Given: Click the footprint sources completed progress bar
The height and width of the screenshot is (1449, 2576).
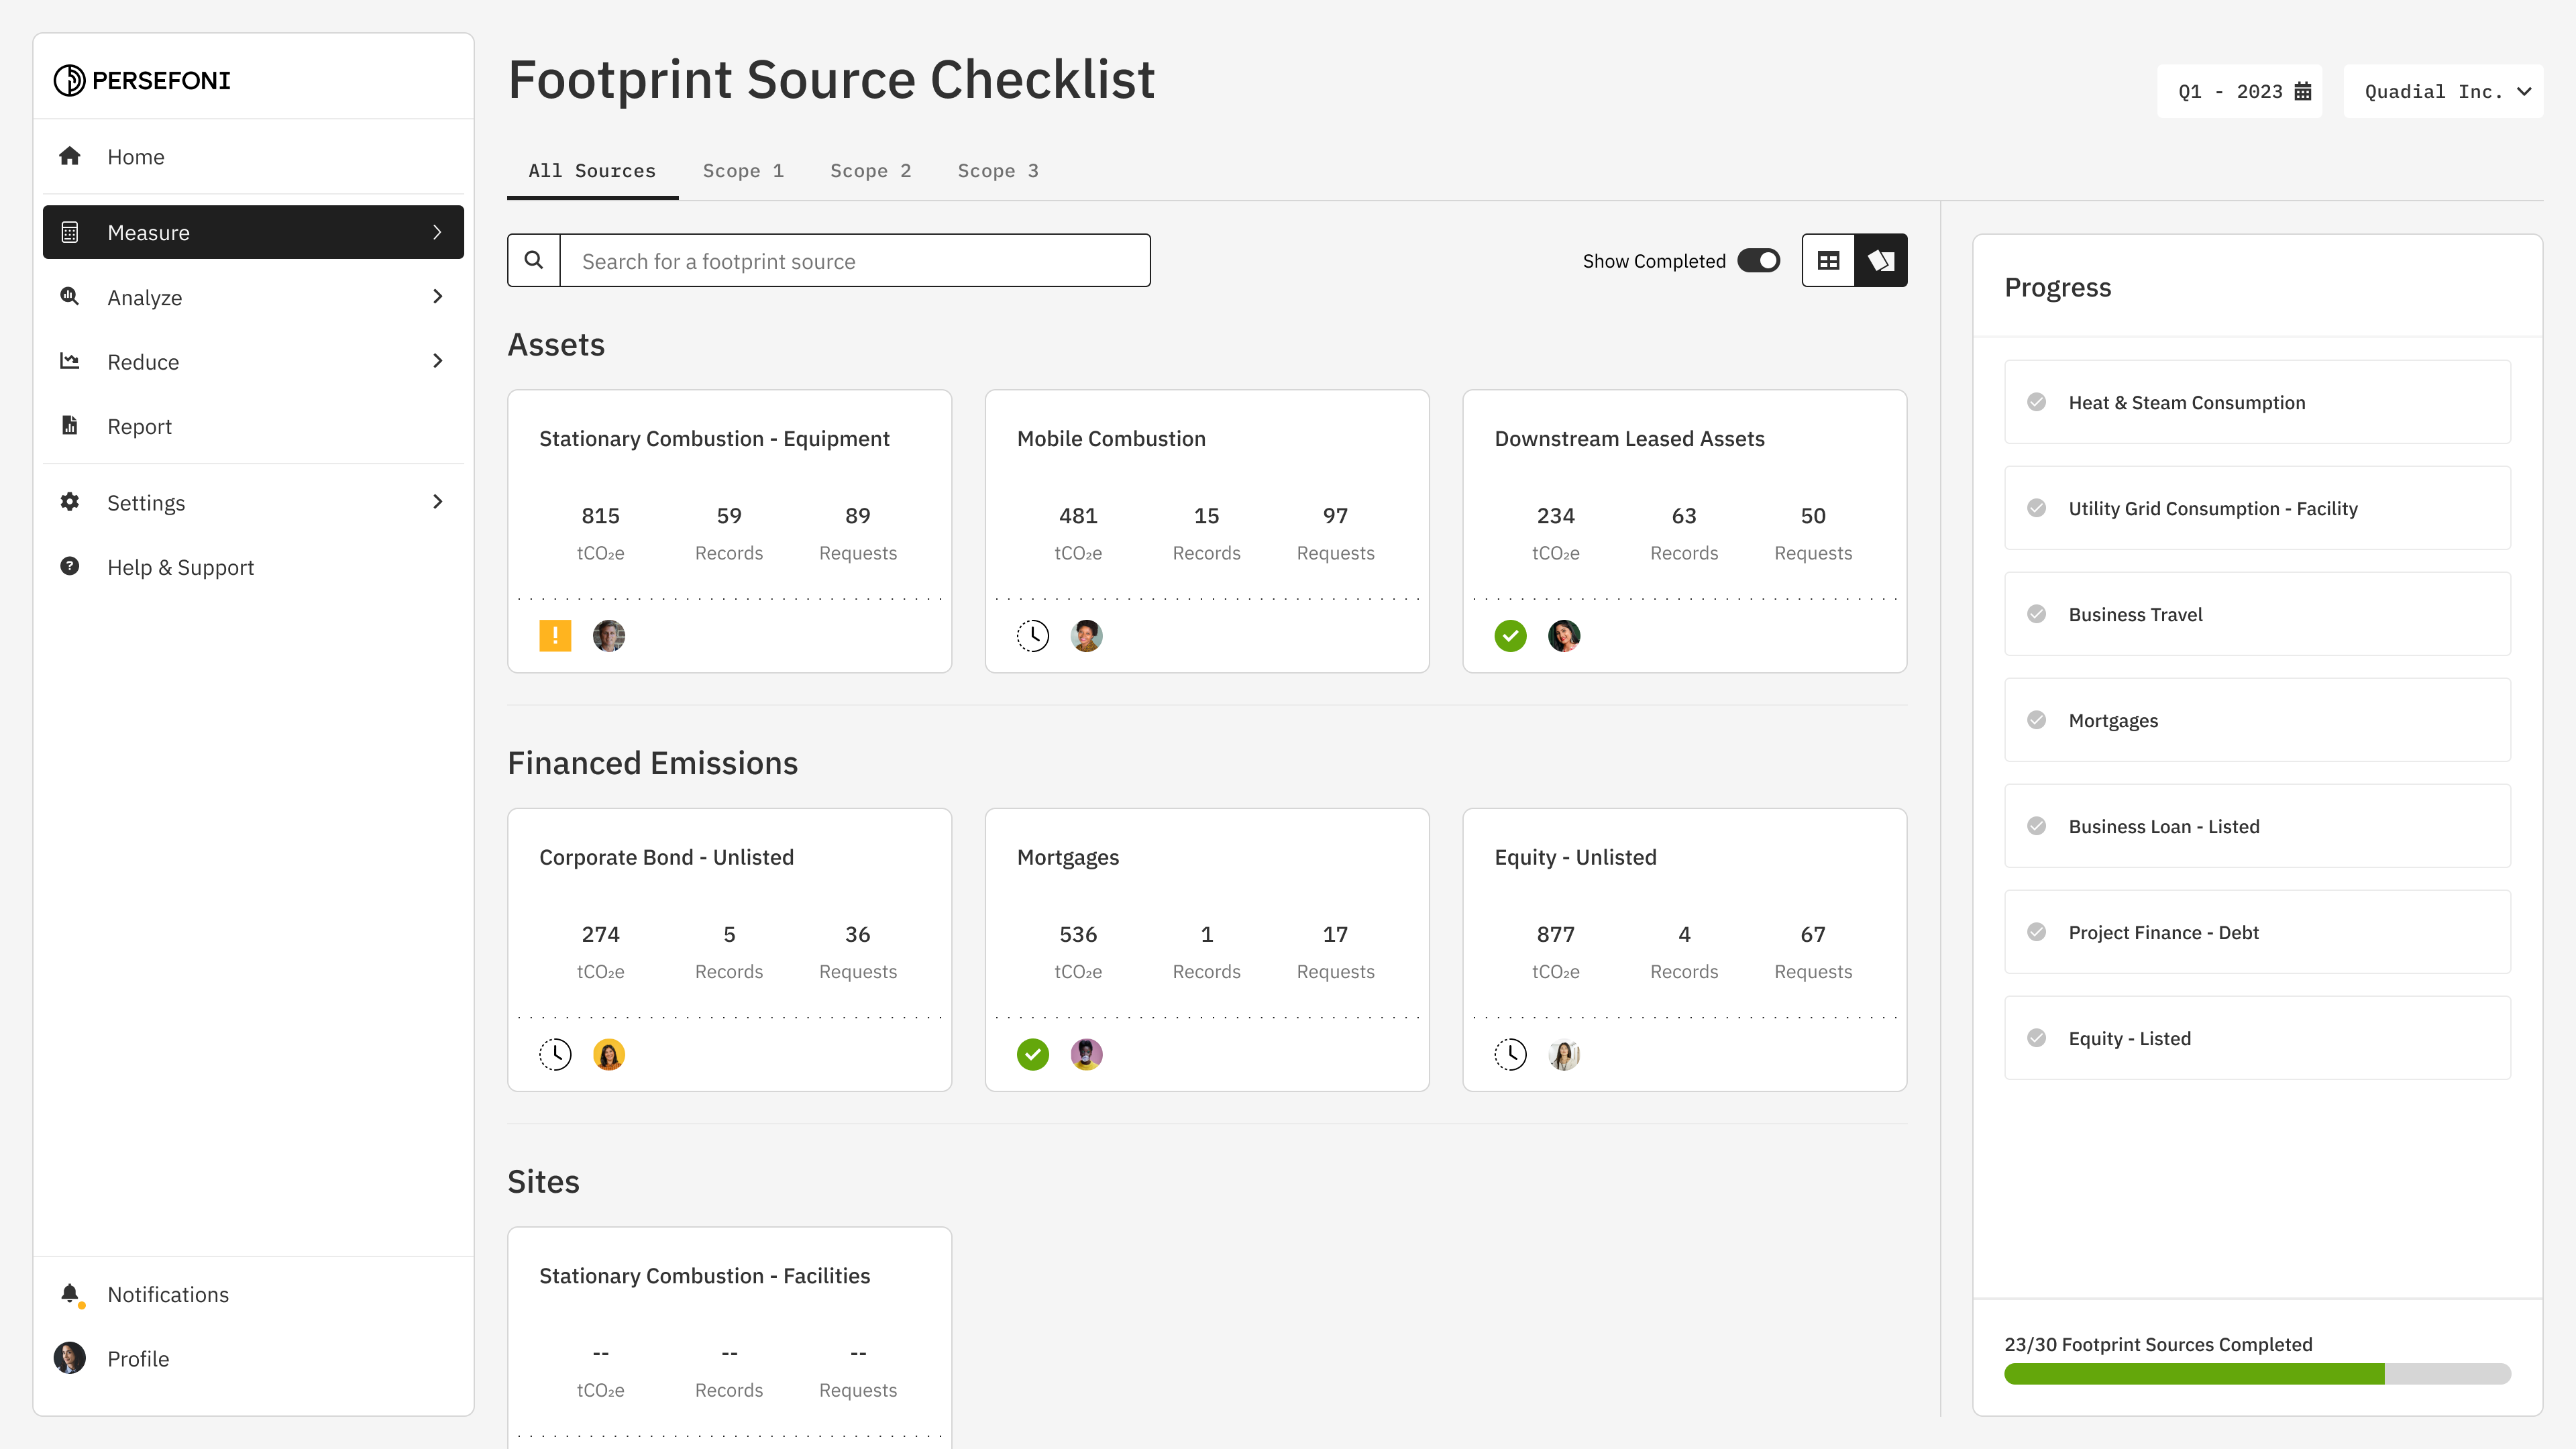Looking at the screenshot, I should tap(2257, 1374).
